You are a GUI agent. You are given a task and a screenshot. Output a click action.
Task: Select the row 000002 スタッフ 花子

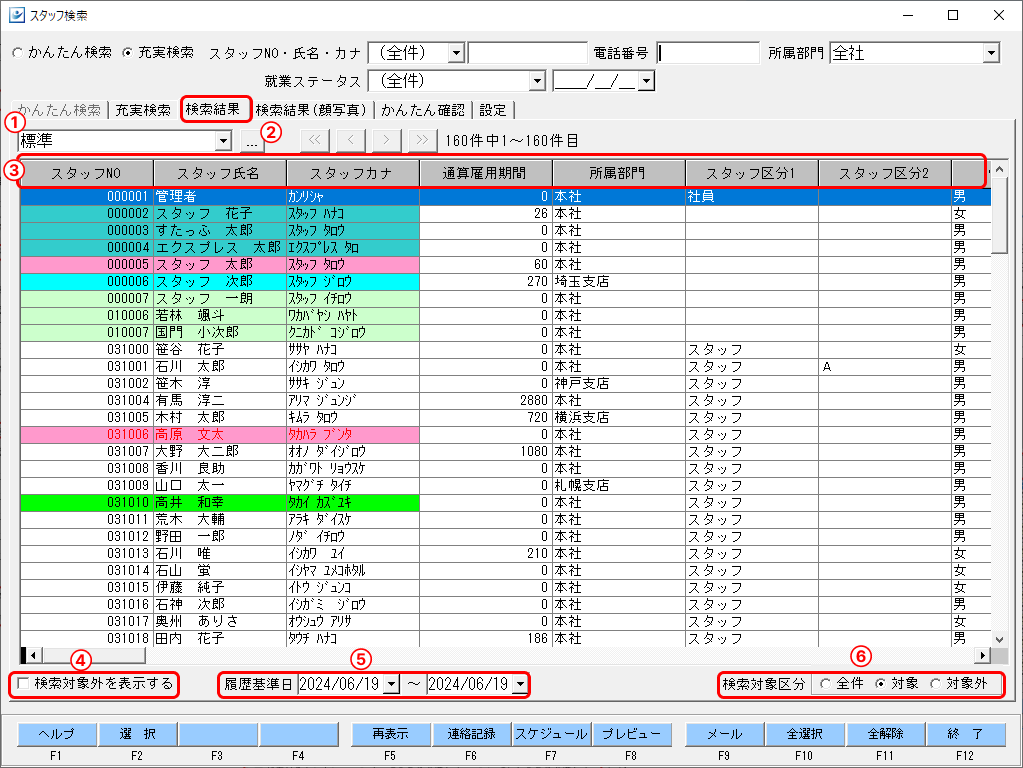coord(506,213)
